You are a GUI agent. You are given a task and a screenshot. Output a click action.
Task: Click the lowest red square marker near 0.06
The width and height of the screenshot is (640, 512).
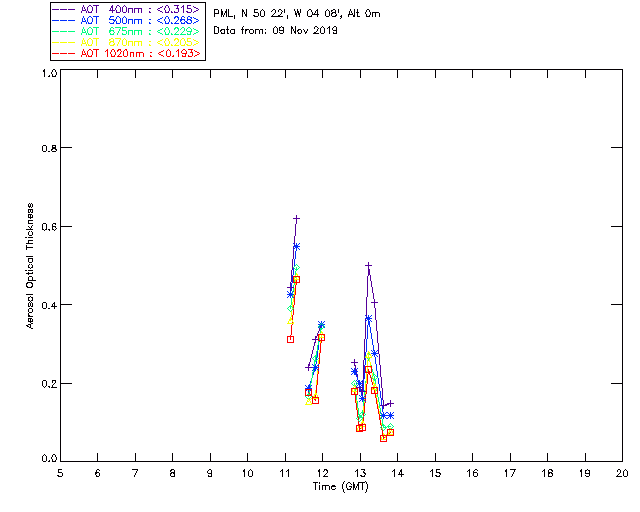(x=383, y=439)
